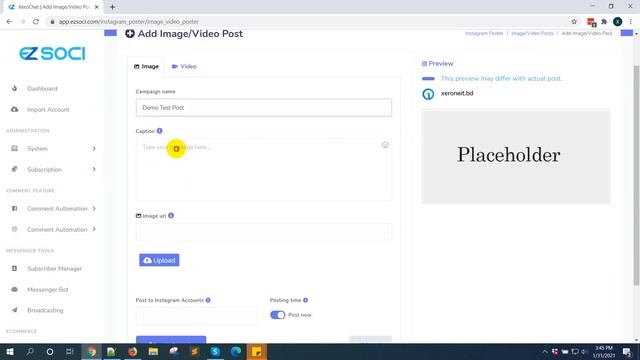This screenshot has width=640, height=360.
Task: Click the xeroneit.bd profile avatar in preview
Action: tap(428, 94)
